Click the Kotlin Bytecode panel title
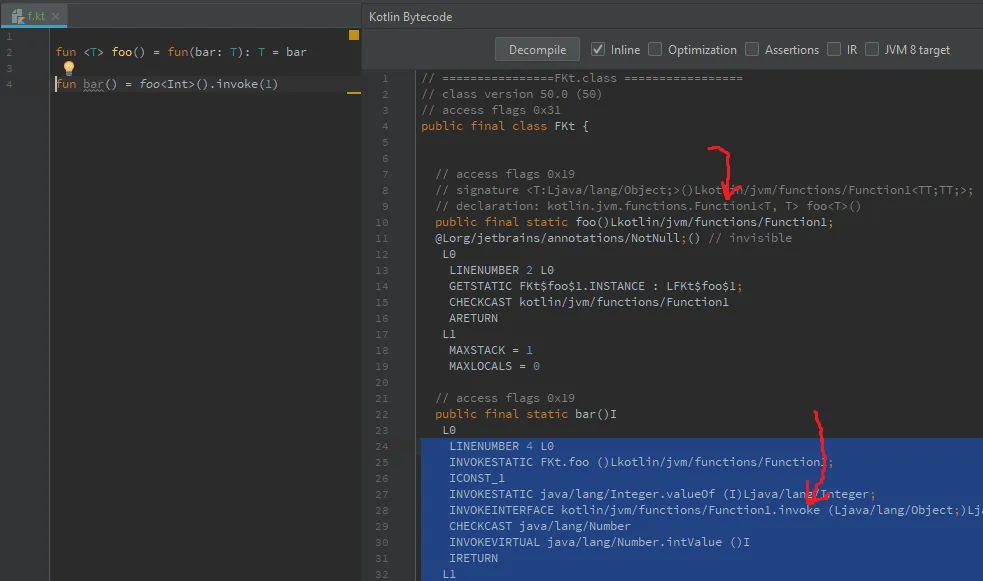 [410, 17]
